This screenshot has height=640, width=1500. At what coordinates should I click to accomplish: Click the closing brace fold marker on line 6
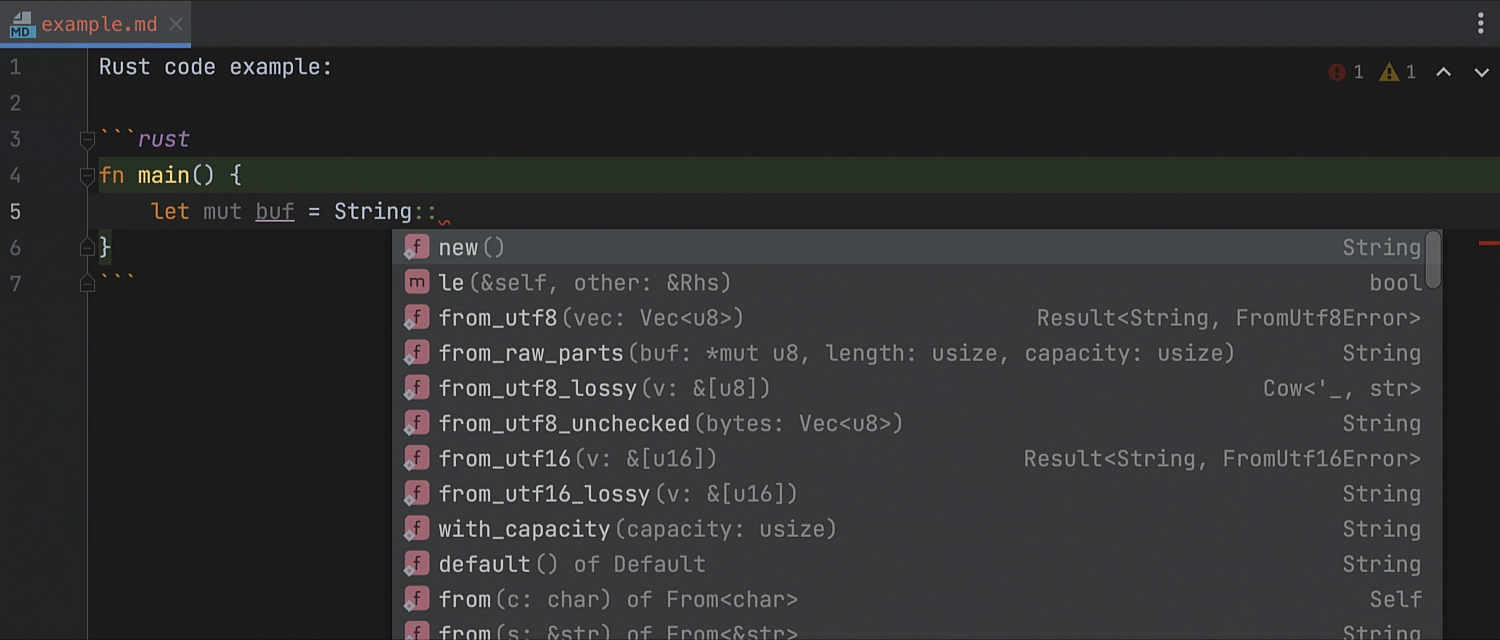point(87,248)
